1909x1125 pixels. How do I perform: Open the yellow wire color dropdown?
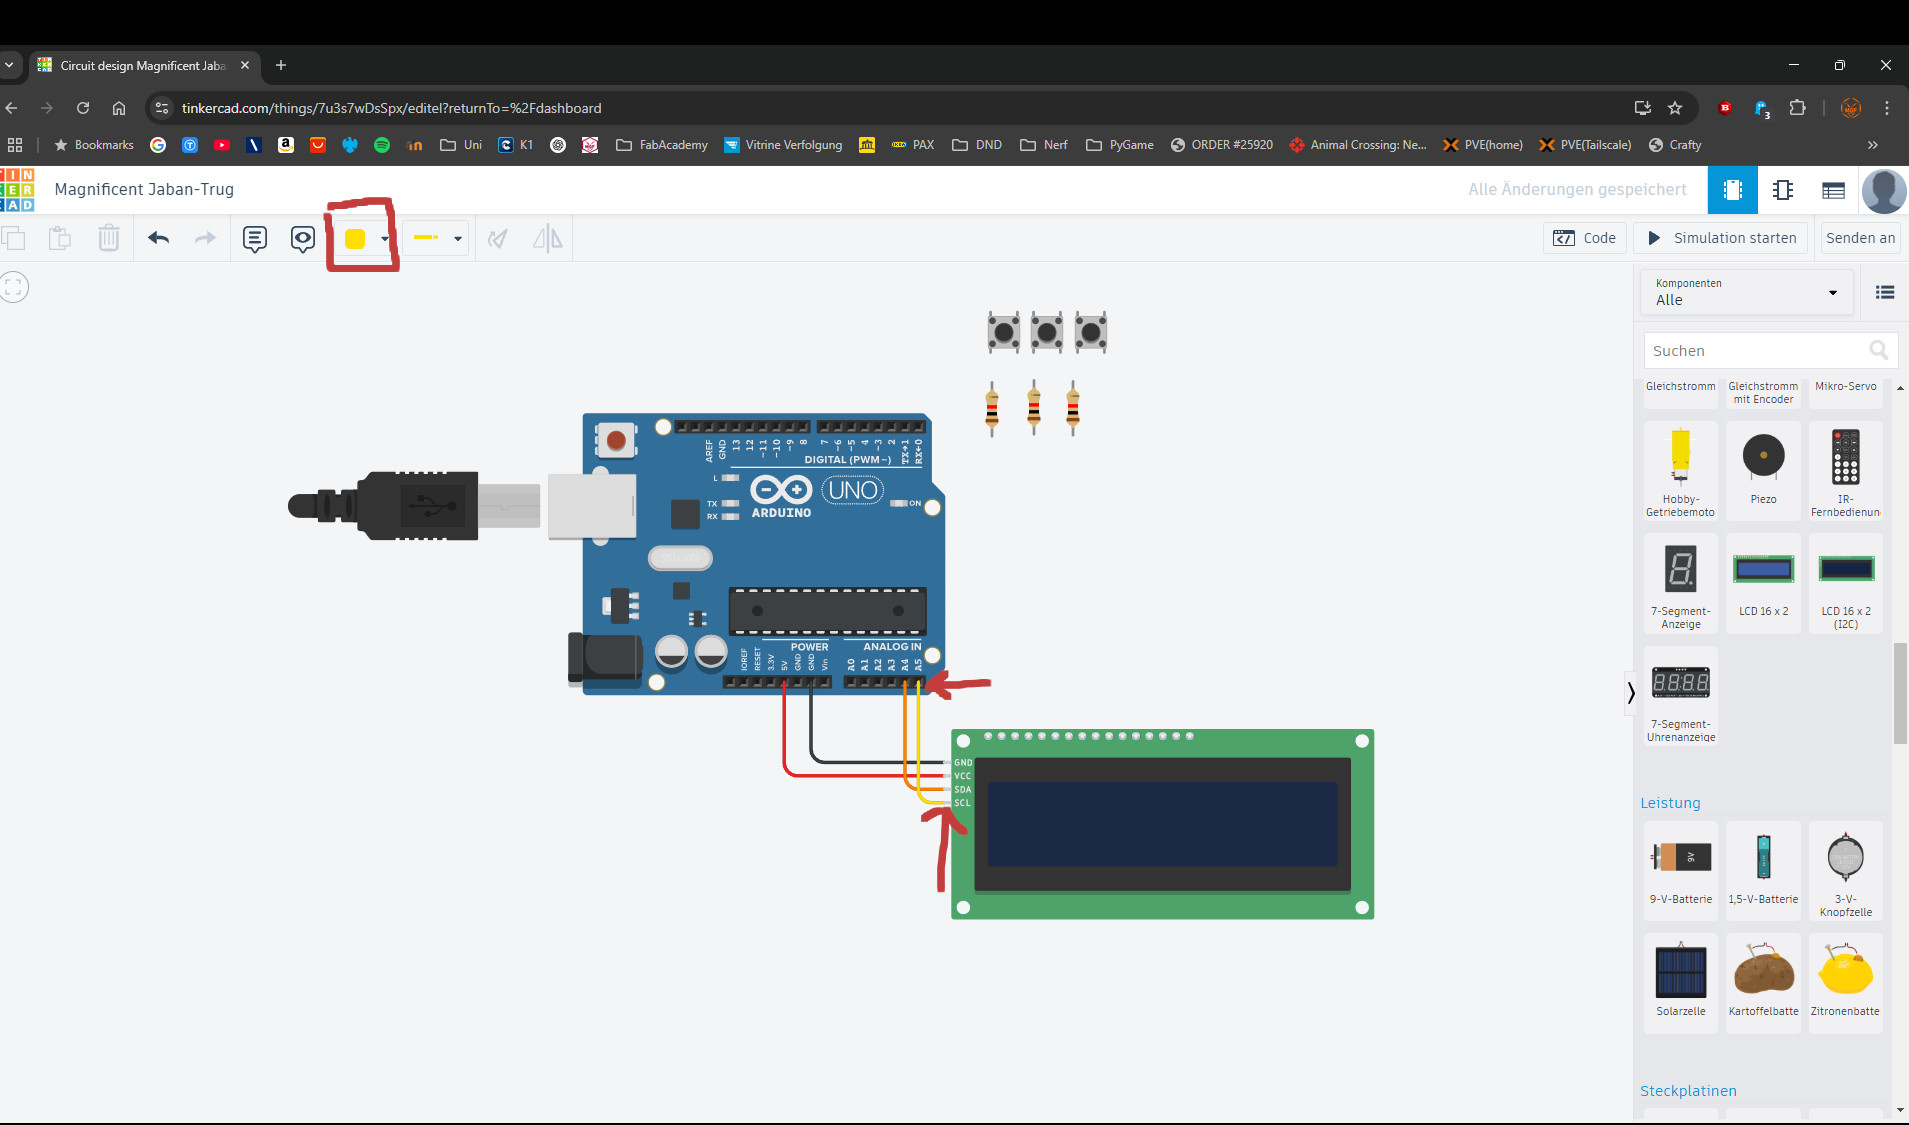[365, 238]
